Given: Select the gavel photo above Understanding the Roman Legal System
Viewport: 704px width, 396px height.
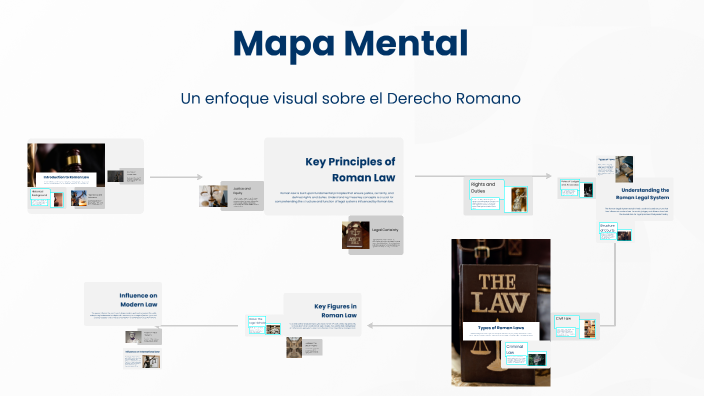Looking at the screenshot, I should [624, 169].
